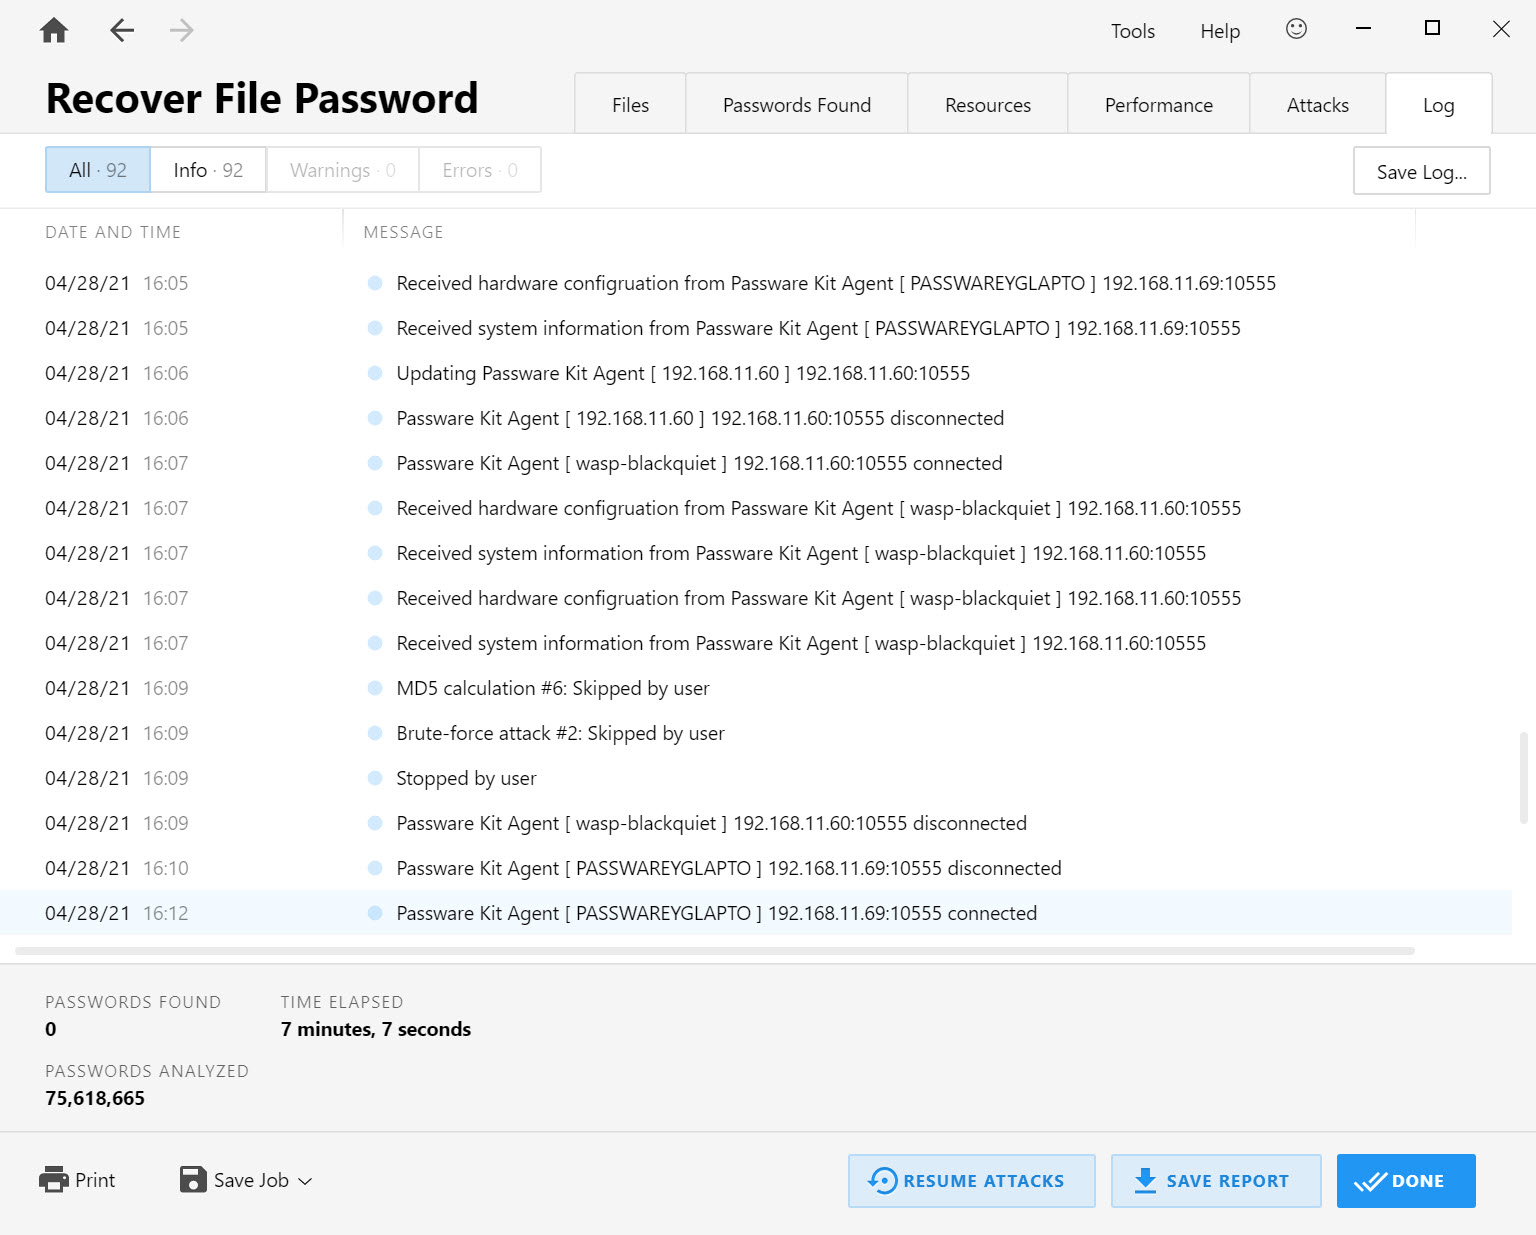1536x1235 pixels.
Task: Filter log by Errors 0
Action: click(480, 170)
